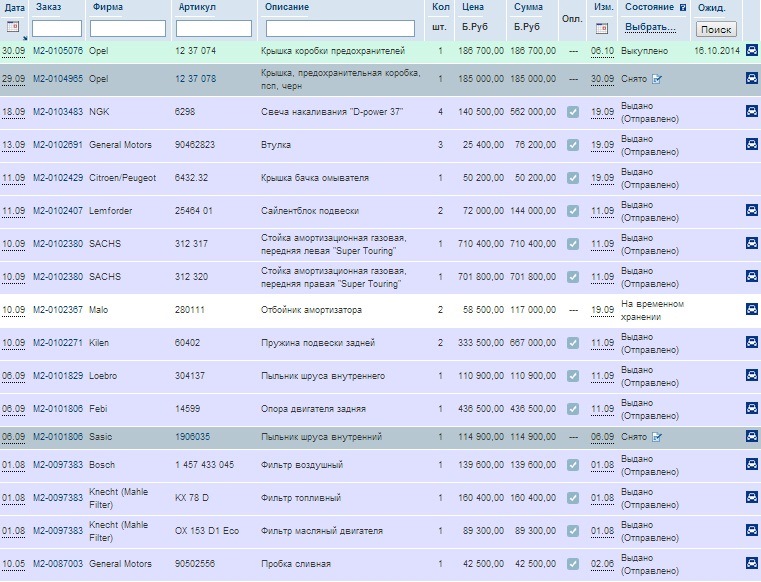Click car icon in SACHS 312 317 row

pyautogui.click(x=751, y=244)
